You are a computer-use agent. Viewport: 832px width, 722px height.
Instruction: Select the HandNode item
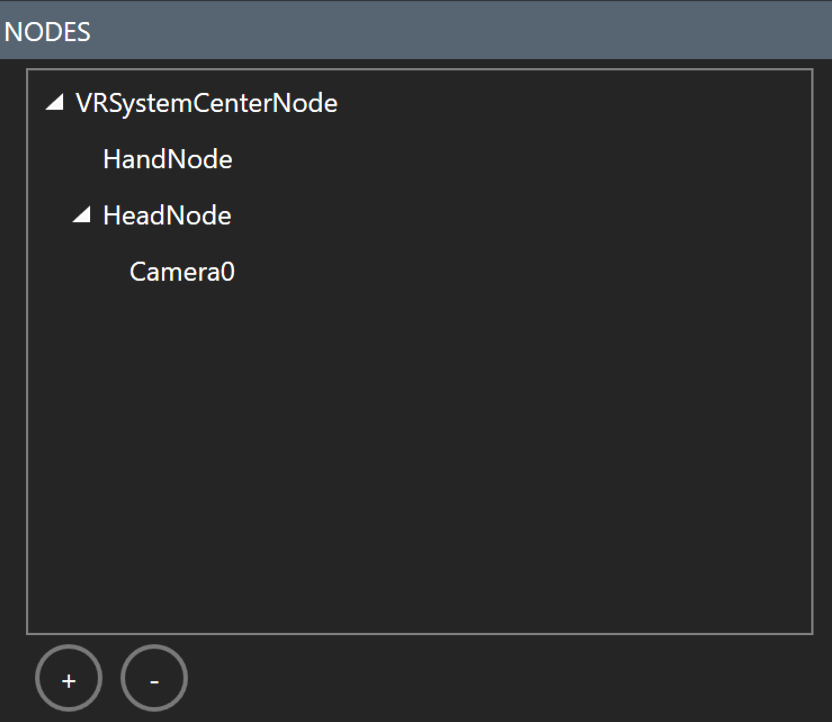tap(167, 159)
